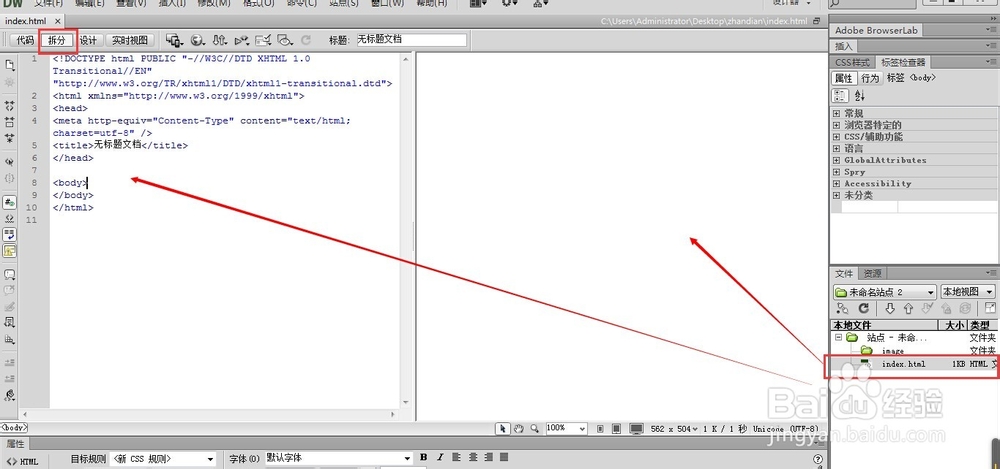Expand the 浏览器特定的 category
The width and height of the screenshot is (1000, 469).
836,124
